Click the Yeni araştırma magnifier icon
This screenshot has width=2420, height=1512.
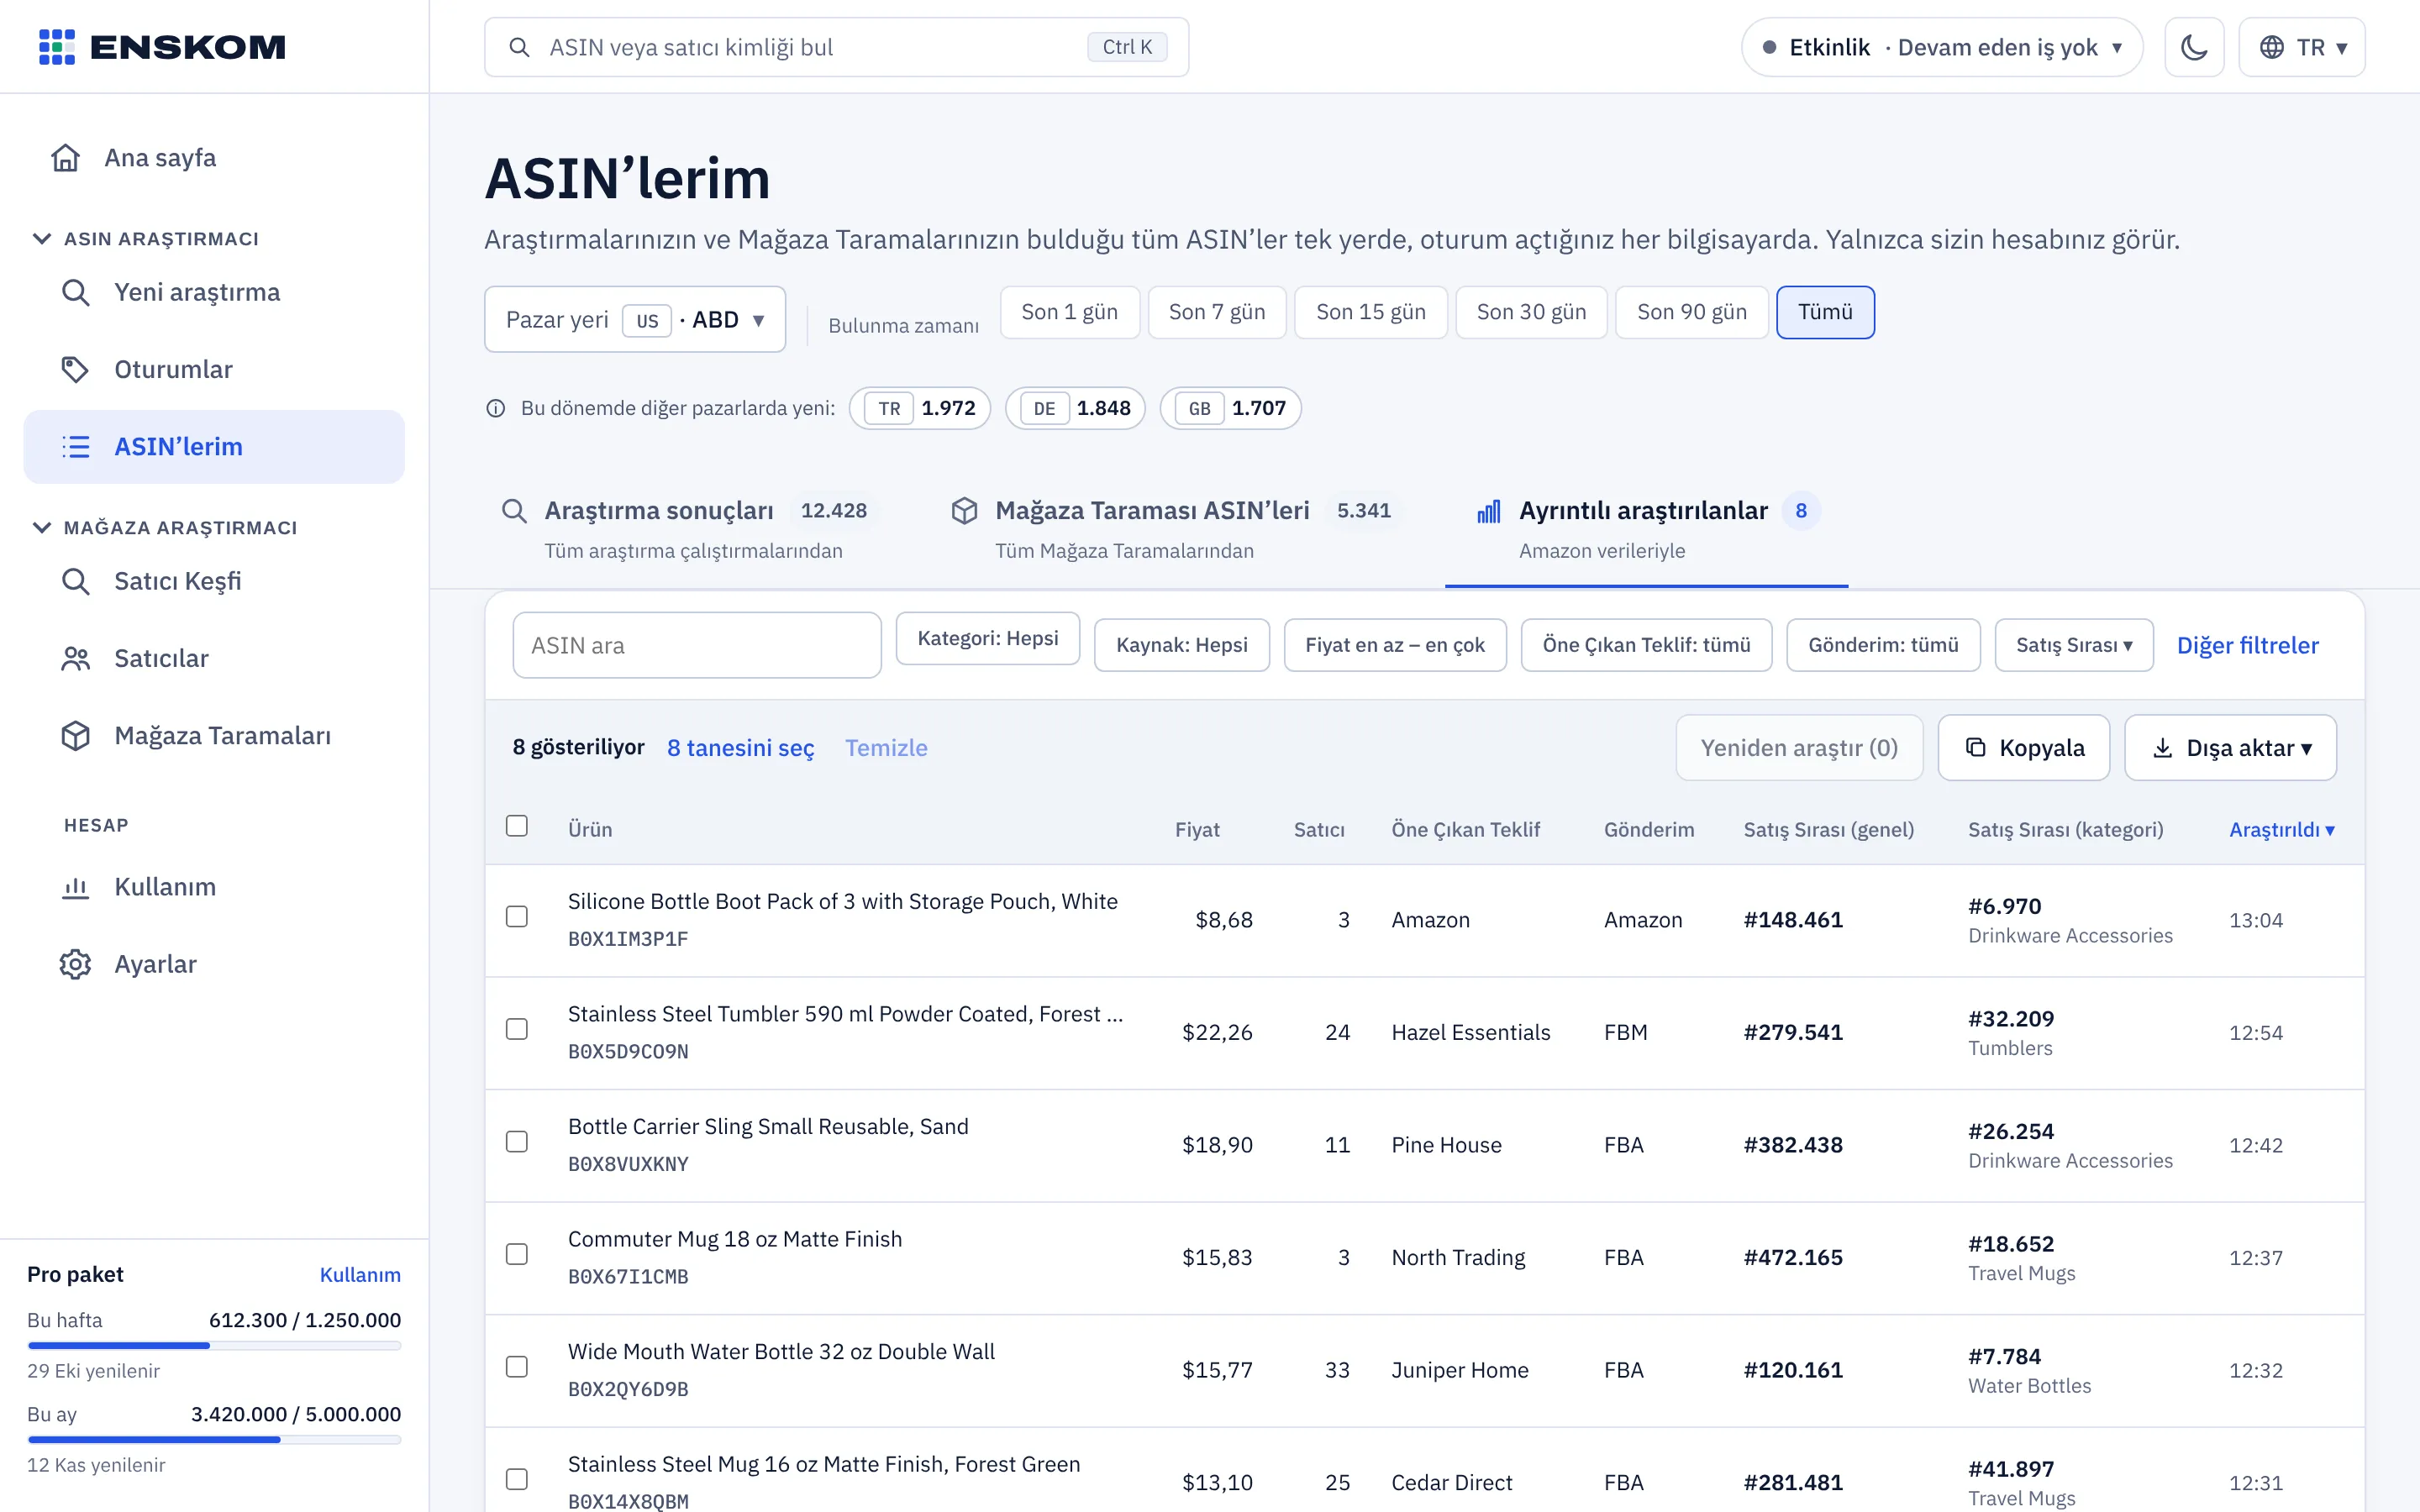click(76, 293)
